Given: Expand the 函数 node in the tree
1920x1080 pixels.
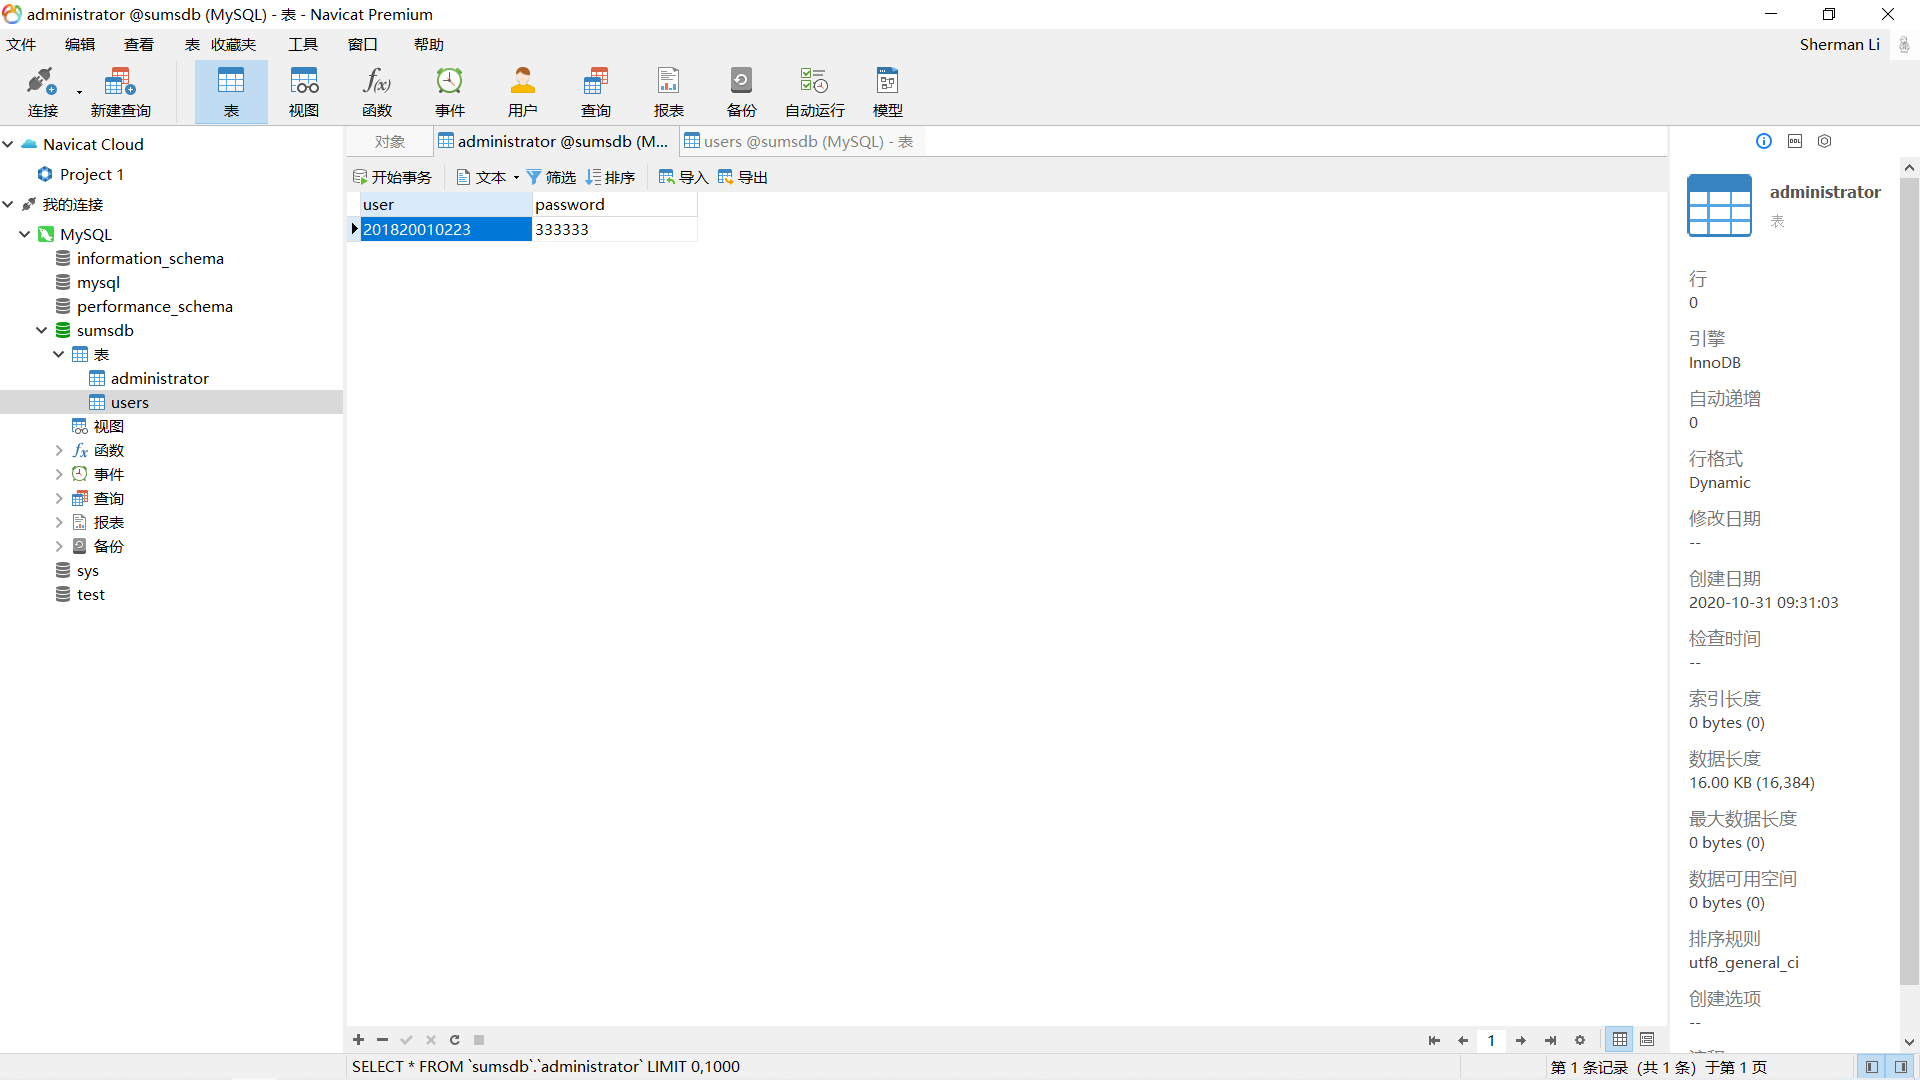Looking at the screenshot, I should pyautogui.click(x=59, y=450).
